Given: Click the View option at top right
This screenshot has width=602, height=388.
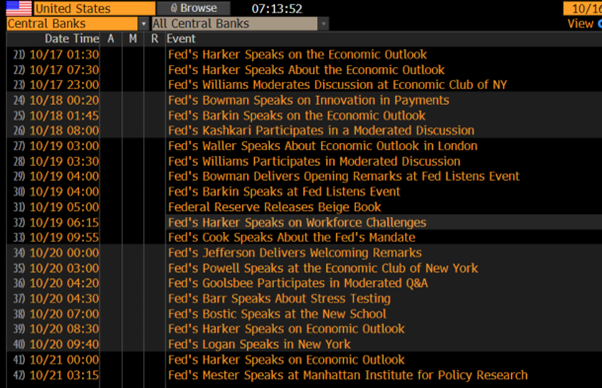Looking at the screenshot, I should (x=580, y=24).
